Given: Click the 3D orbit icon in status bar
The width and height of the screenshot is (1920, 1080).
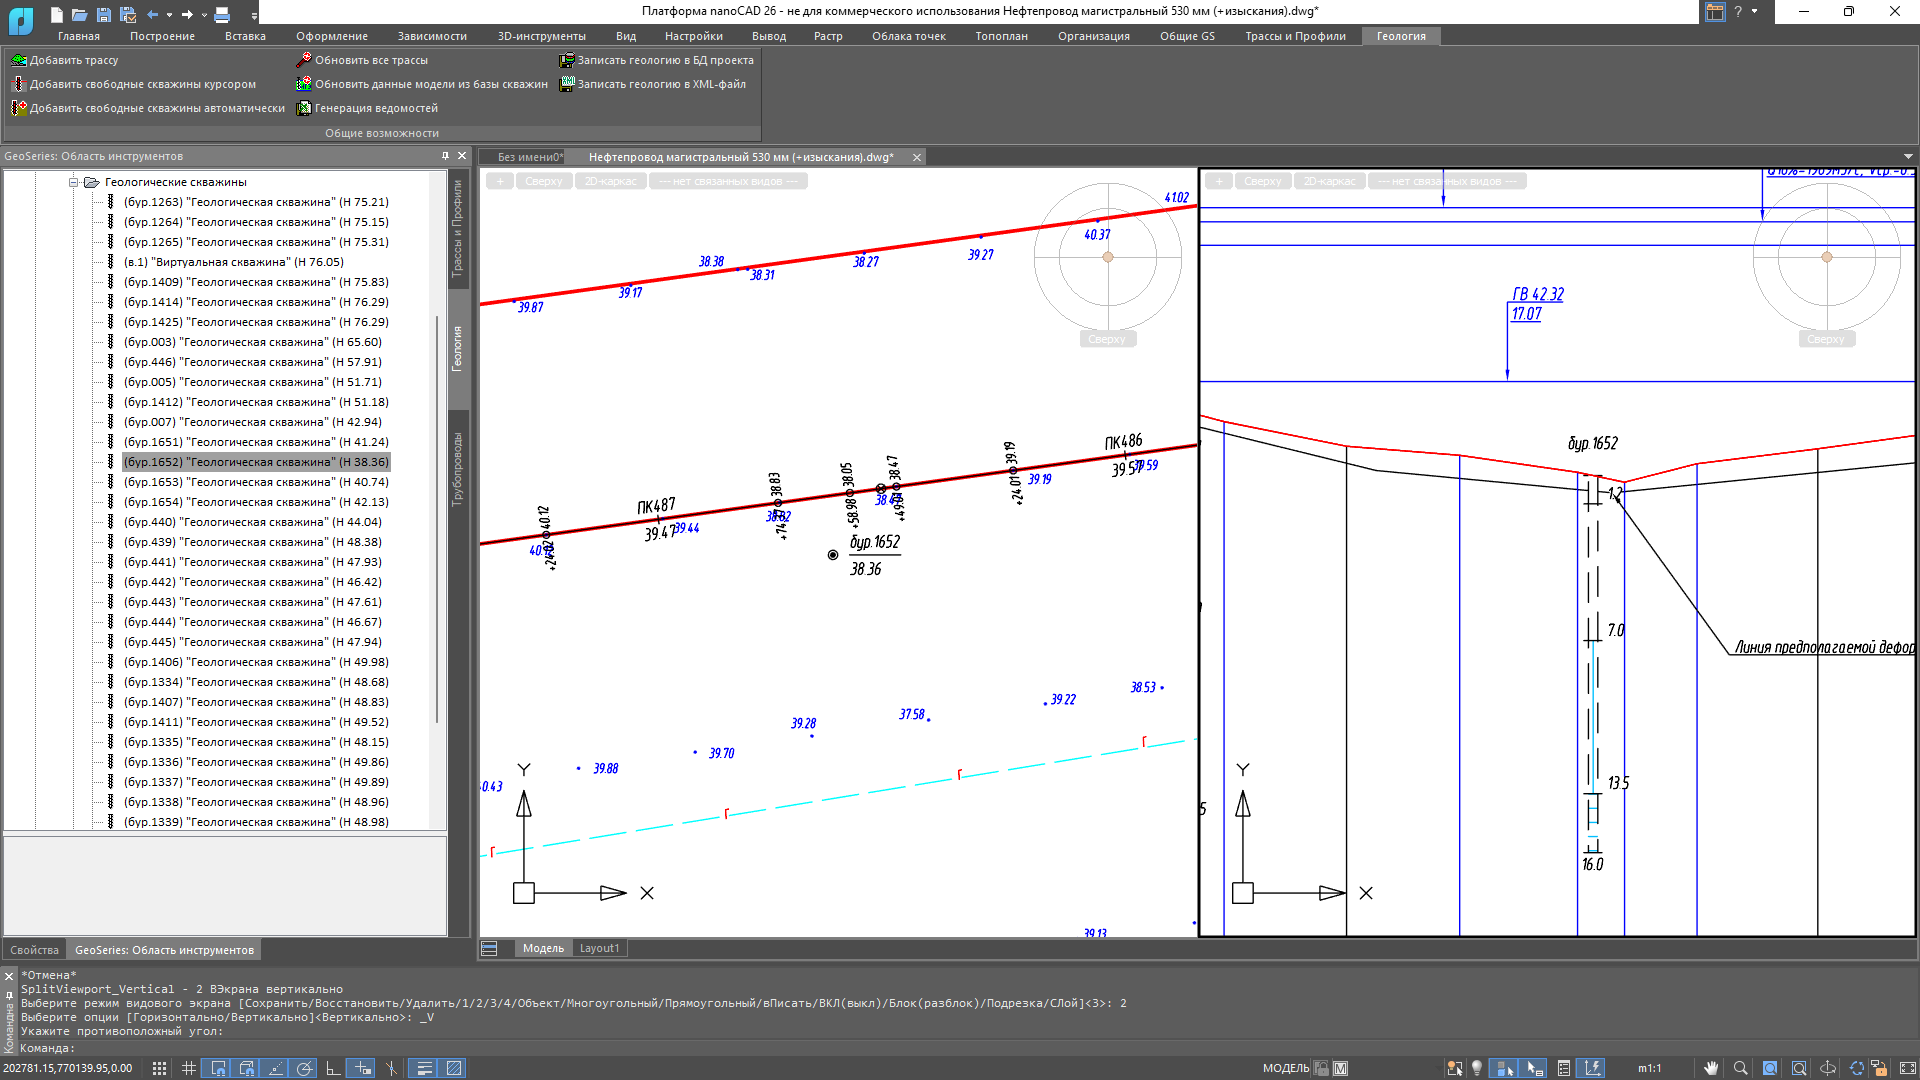Looking at the screenshot, I should pos(1827,1068).
